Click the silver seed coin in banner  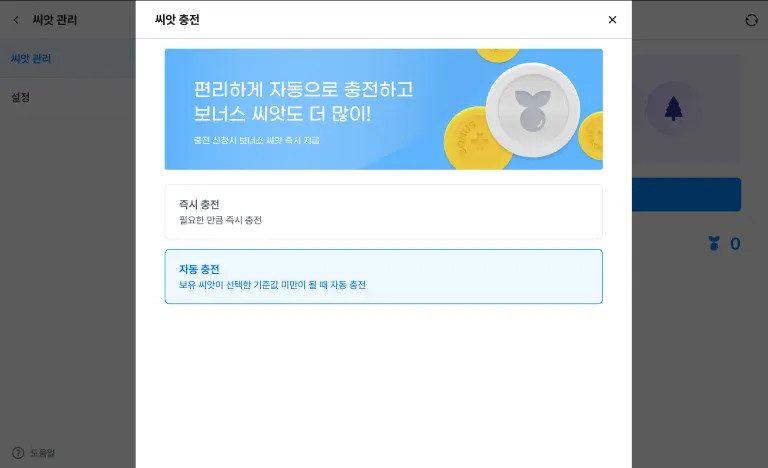click(533, 110)
